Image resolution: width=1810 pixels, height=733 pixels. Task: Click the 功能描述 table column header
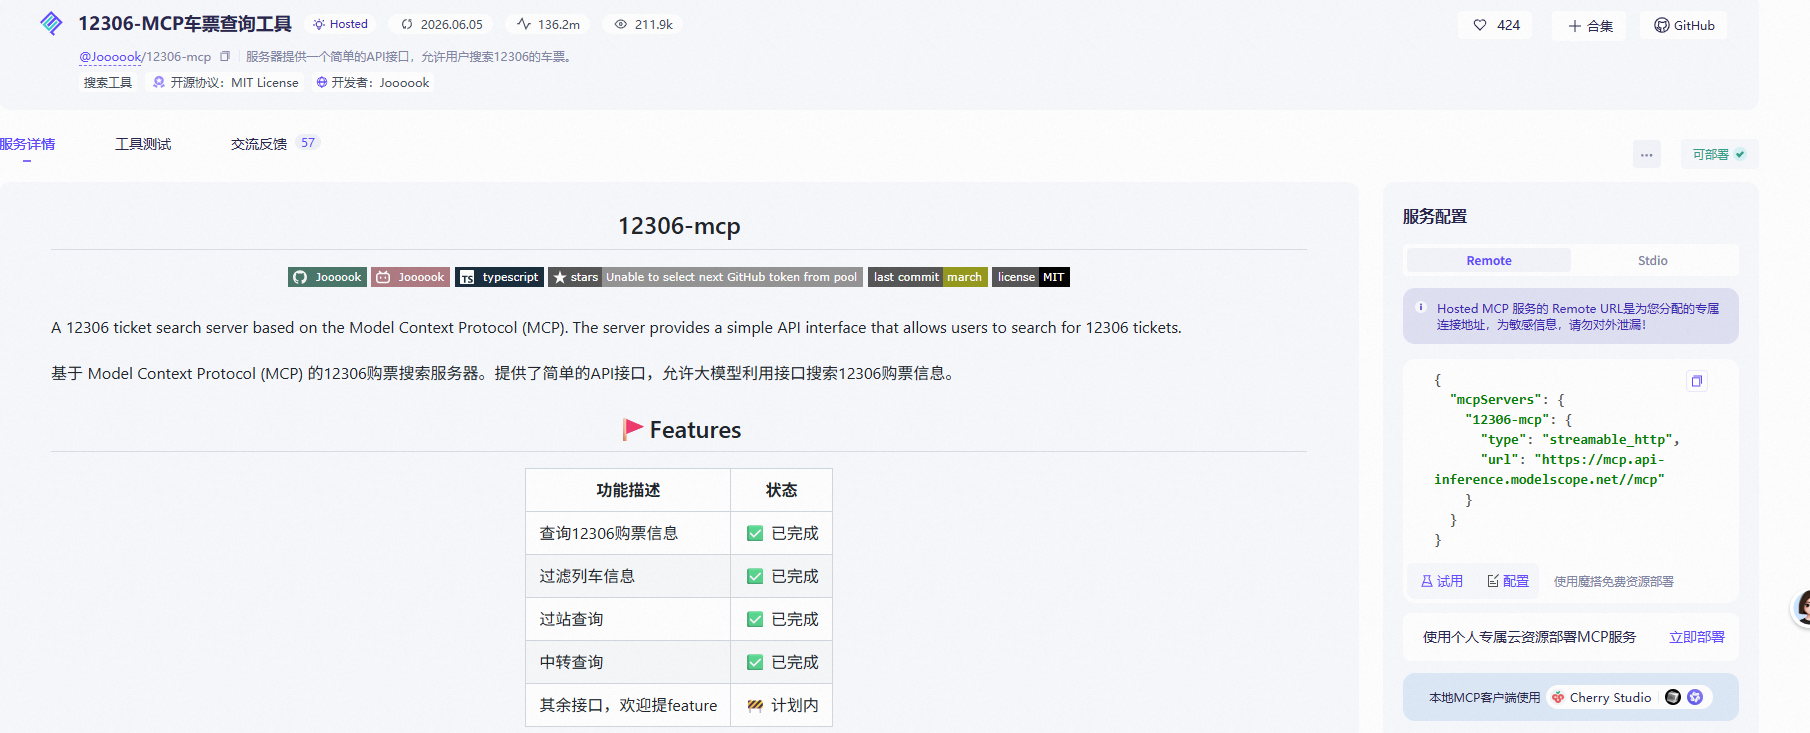click(x=628, y=490)
